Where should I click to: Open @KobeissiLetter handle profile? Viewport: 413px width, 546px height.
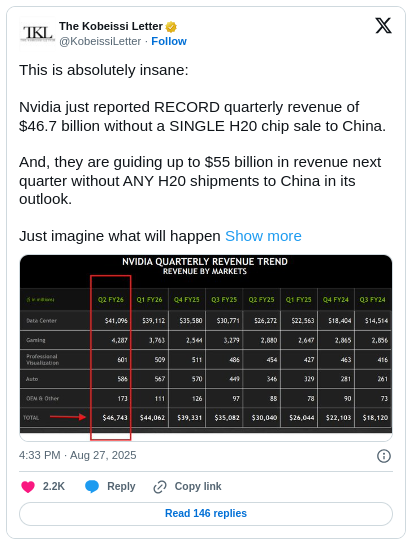click(x=100, y=41)
